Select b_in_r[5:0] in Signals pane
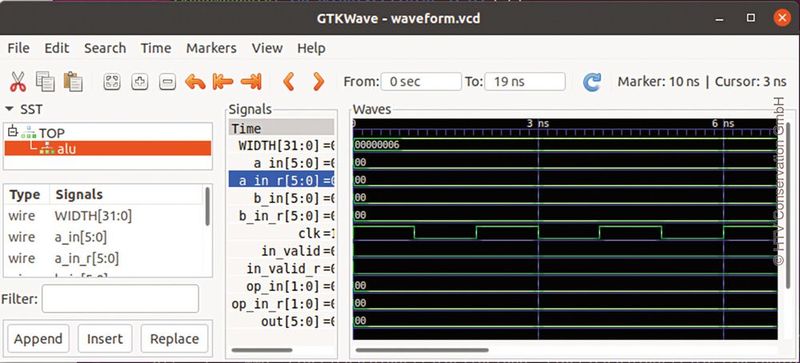800x363 pixels. point(282,216)
